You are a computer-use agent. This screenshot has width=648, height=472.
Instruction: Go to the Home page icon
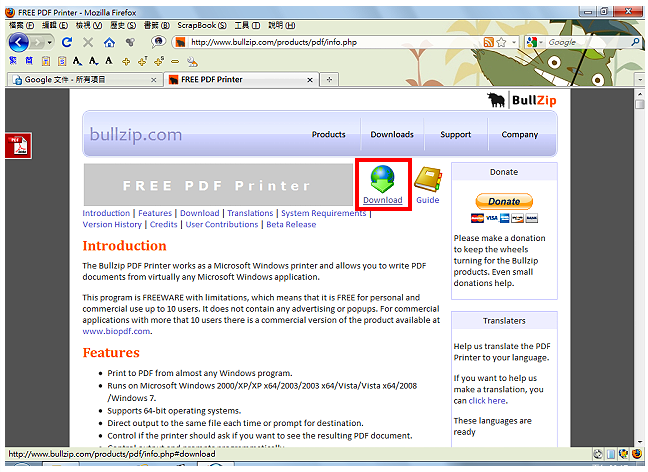[x=109, y=42]
